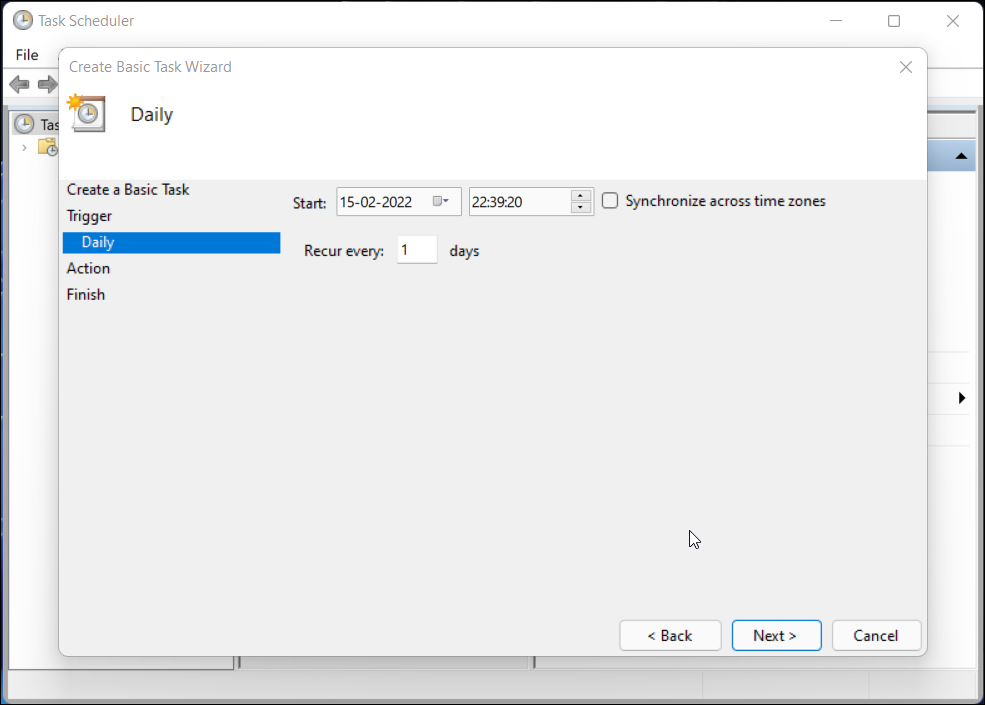Screen dimensions: 985x705
Task: Open the Start date calendar dropdown
Action: click(441, 201)
